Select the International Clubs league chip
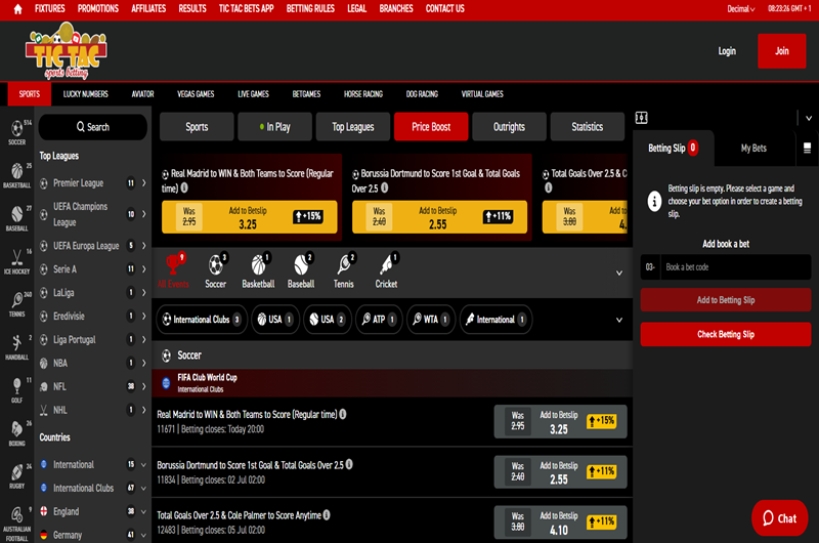The height and width of the screenshot is (543, 819). point(201,320)
